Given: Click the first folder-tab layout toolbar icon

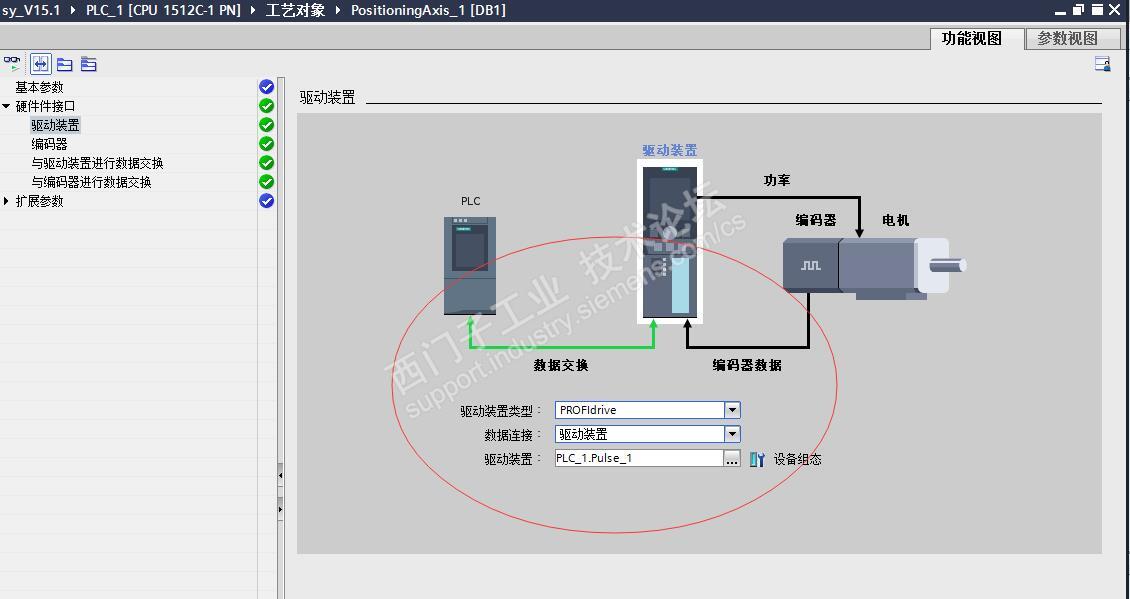Looking at the screenshot, I should 65,64.
